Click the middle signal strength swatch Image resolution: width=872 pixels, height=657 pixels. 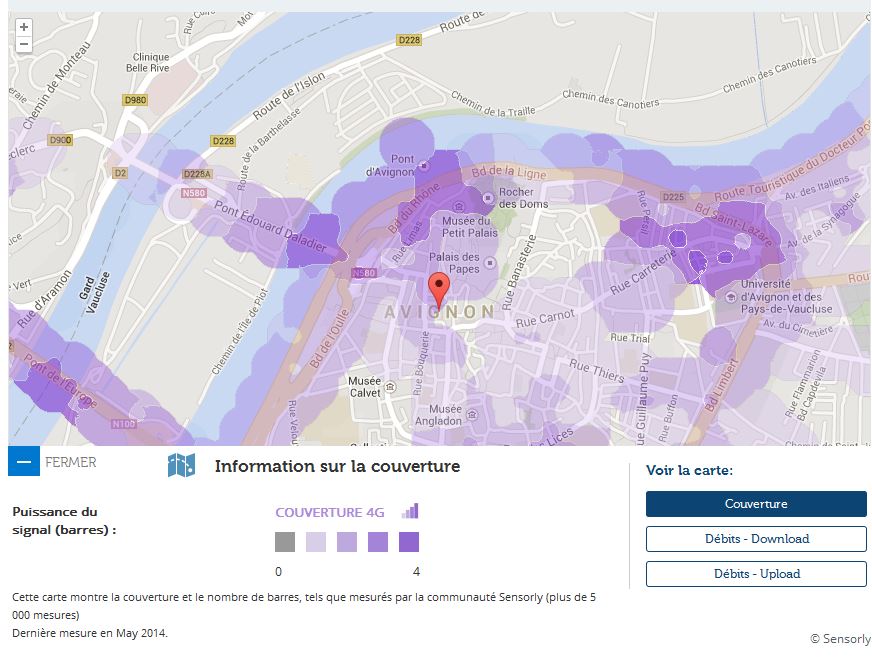347,543
